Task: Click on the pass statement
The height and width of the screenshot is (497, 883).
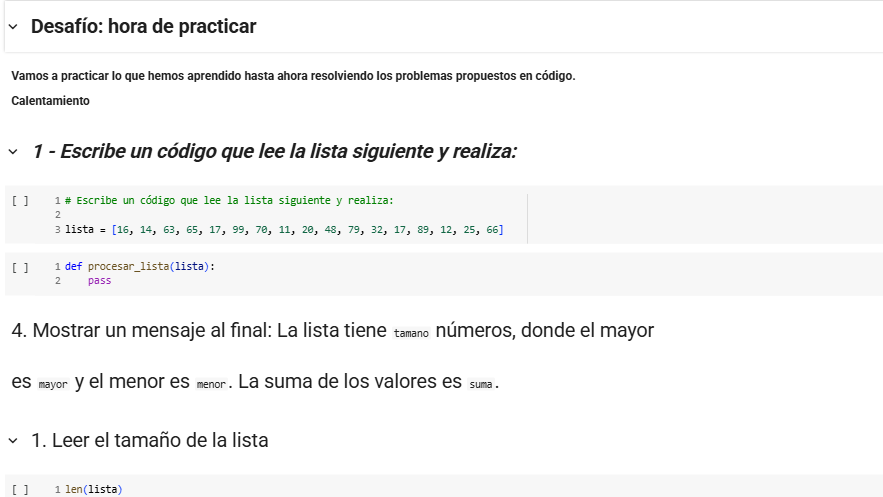Action: [x=99, y=281]
